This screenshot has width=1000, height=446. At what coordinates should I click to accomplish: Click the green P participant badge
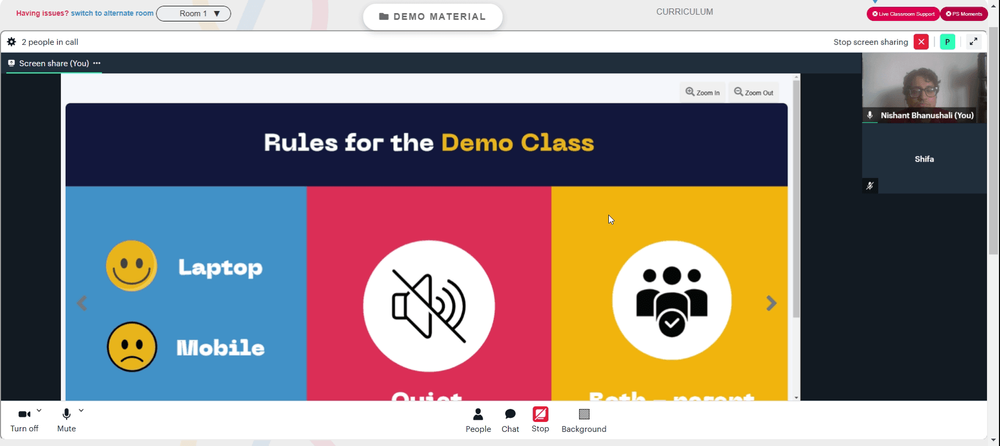(x=947, y=42)
